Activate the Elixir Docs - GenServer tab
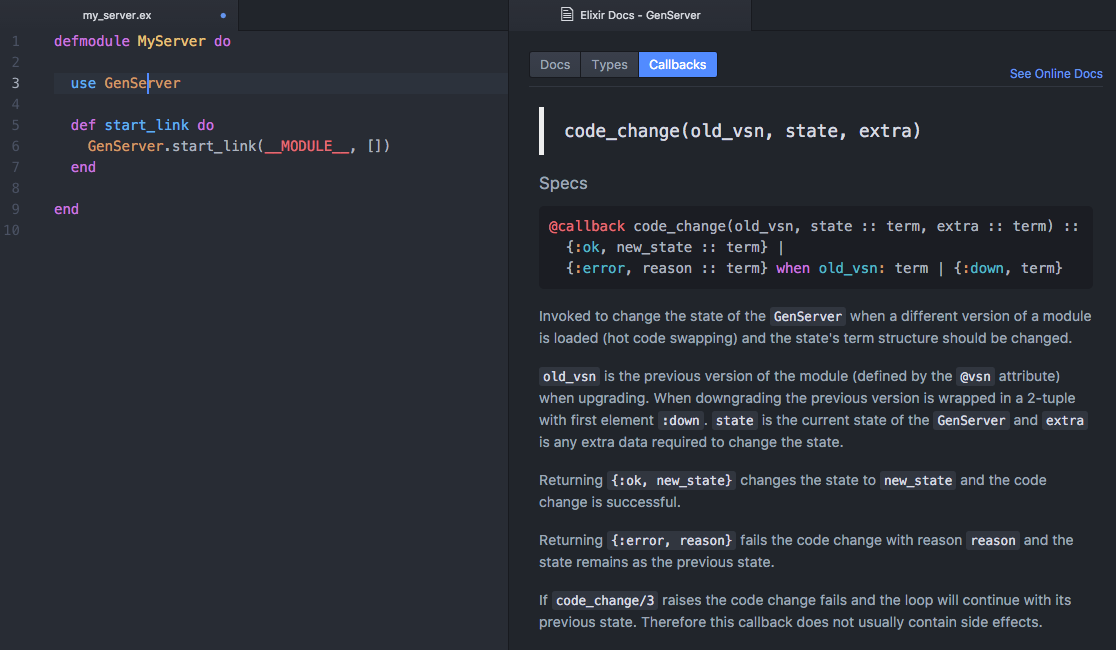 pyautogui.click(x=640, y=16)
